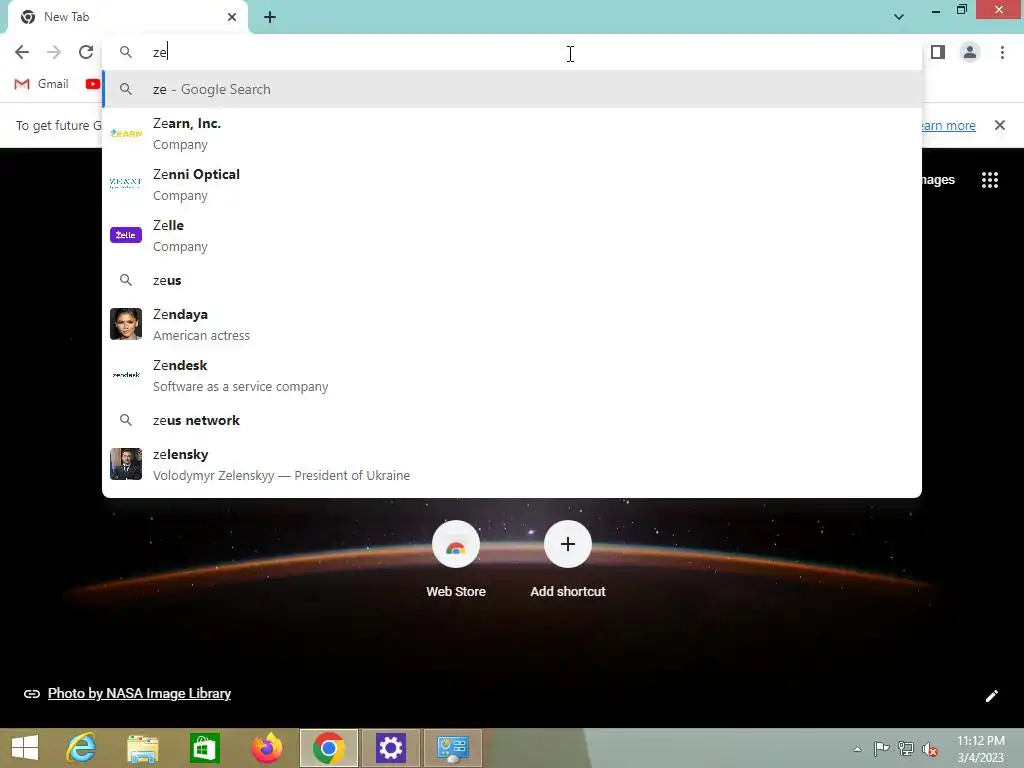Open the clock showing 11:12 PM
1024x768 pixels.
[x=980, y=748]
